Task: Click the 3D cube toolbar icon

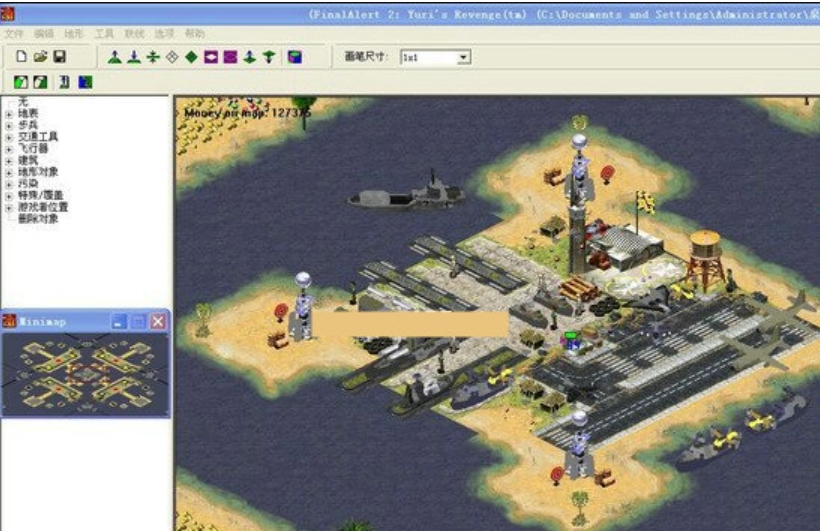Action: (x=294, y=57)
